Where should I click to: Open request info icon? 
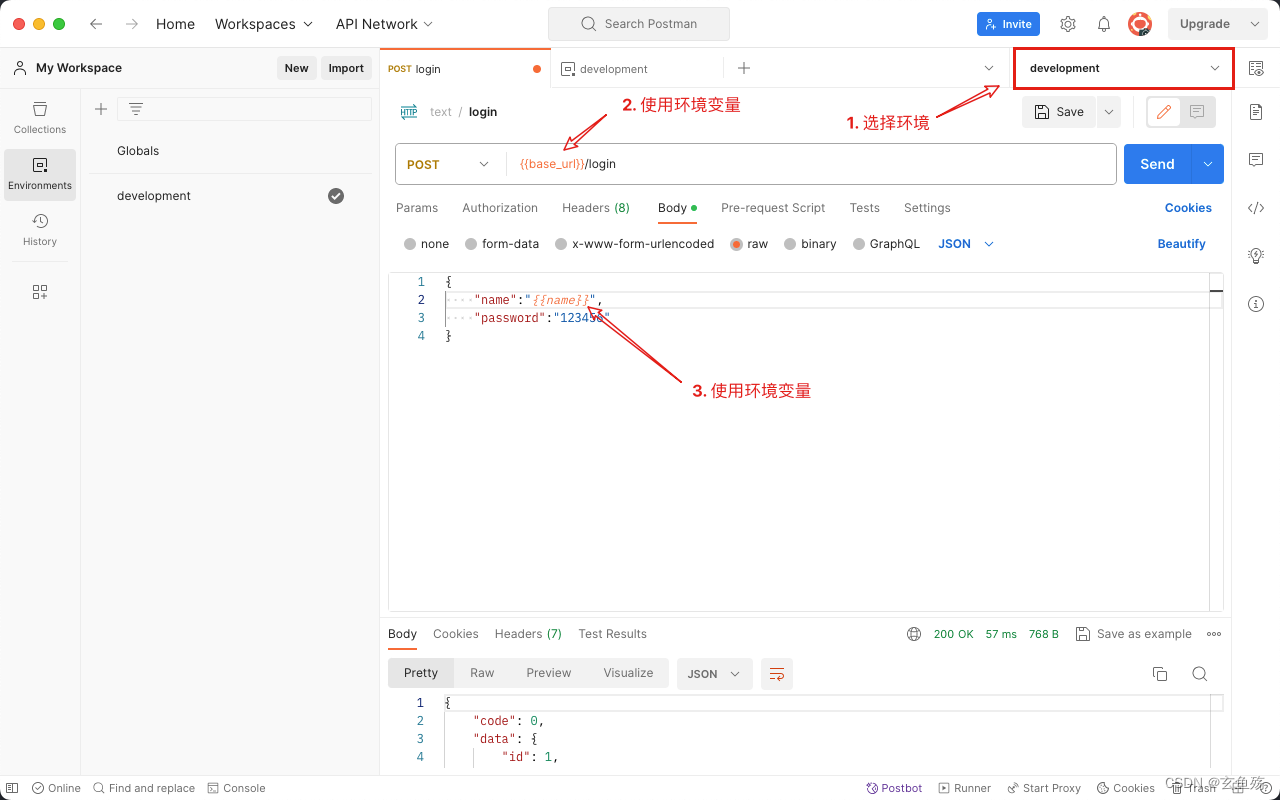point(1256,304)
